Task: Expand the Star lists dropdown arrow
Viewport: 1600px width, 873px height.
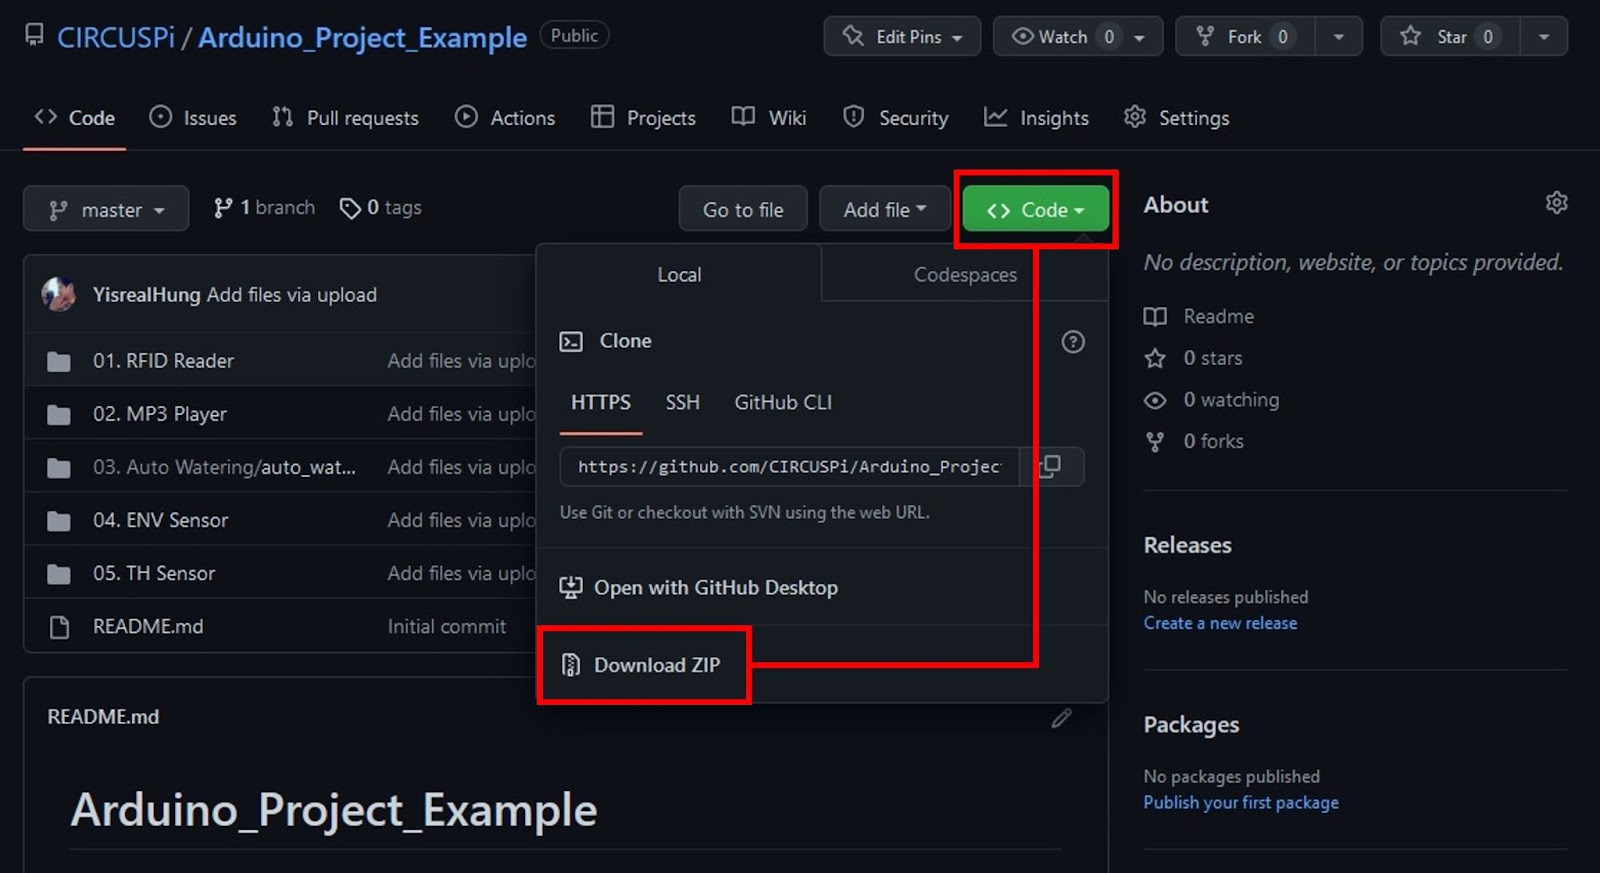Action: pyautogui.click(x=1544, y=36)
